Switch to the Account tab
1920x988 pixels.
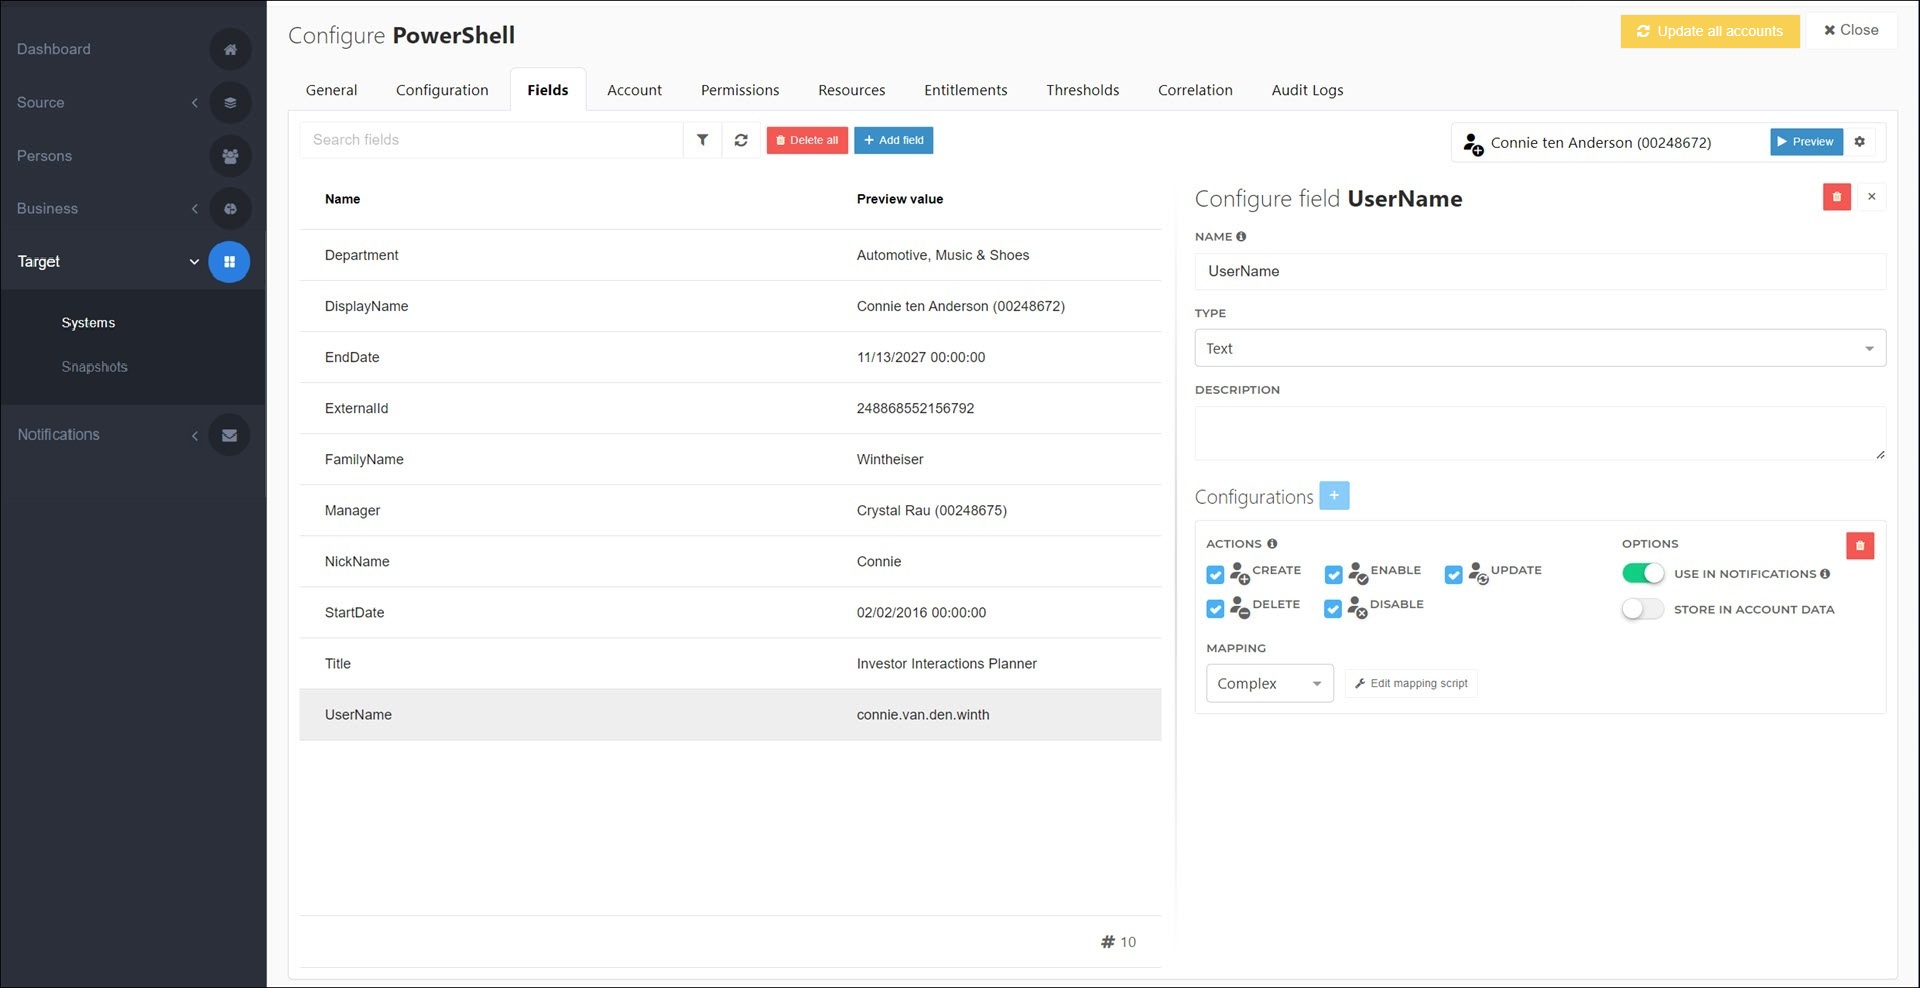[634, 90]
